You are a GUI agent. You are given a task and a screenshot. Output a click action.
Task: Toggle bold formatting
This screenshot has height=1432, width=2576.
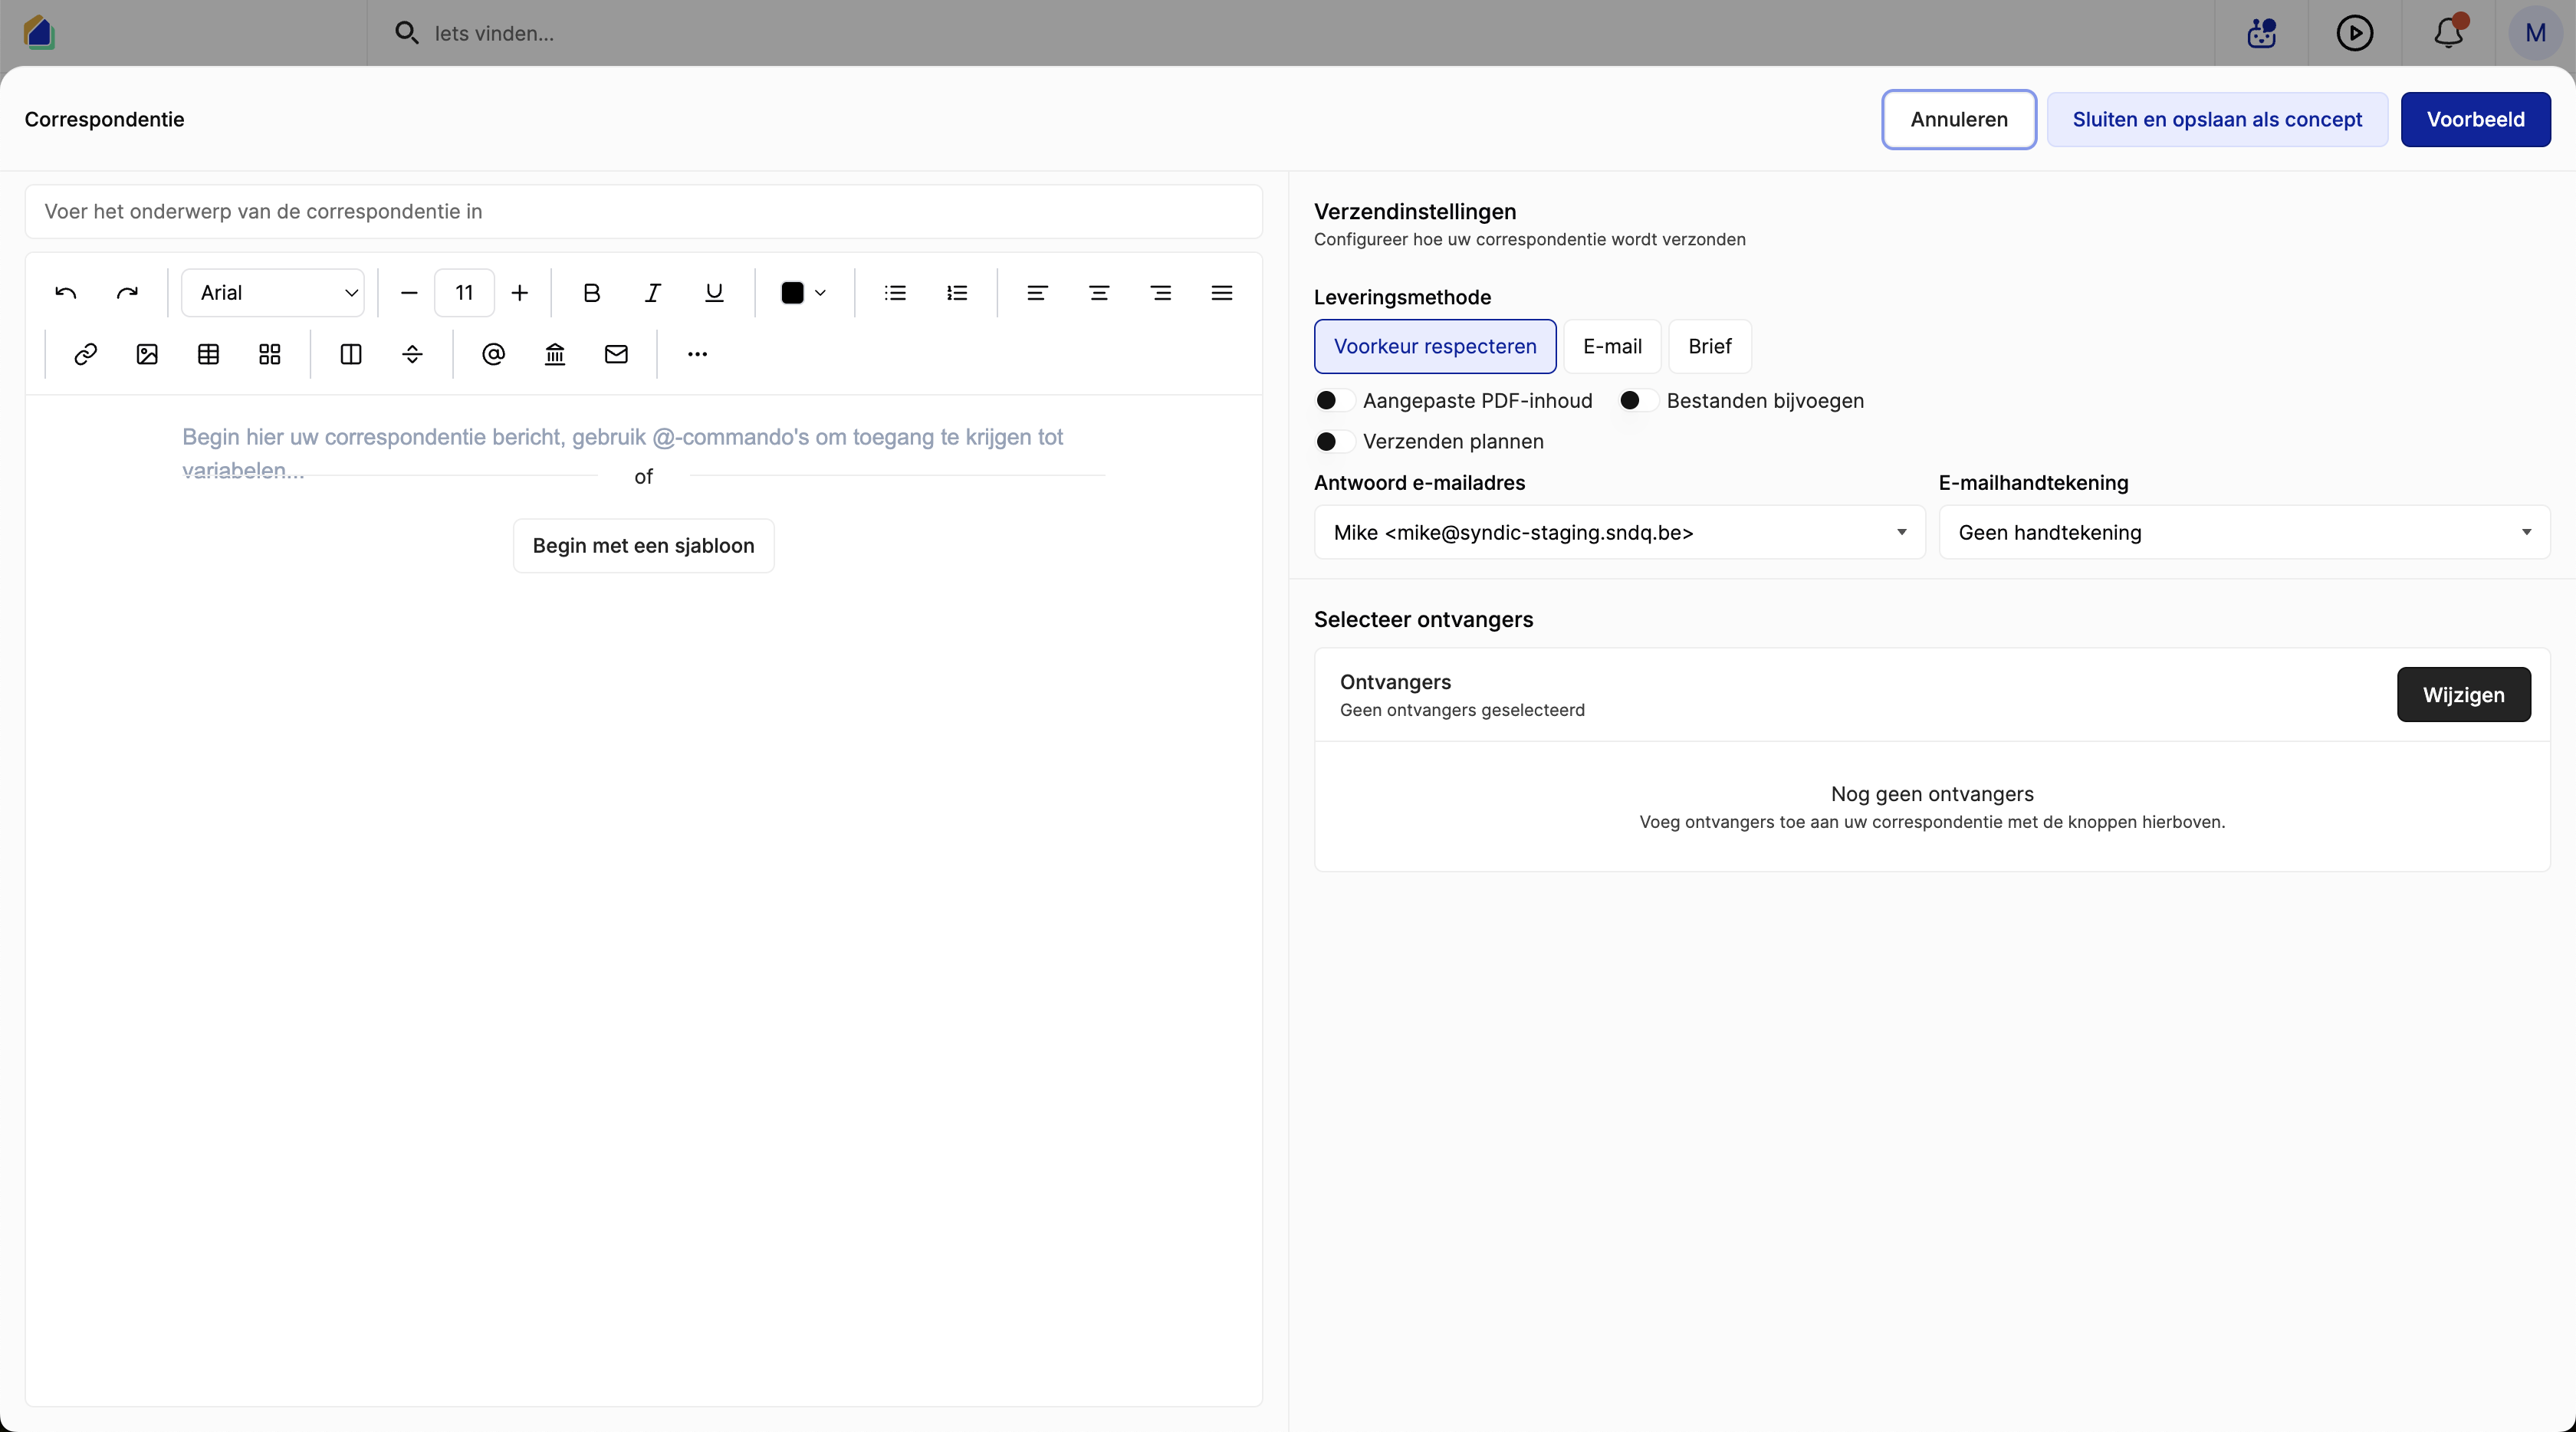click(592, 293)
